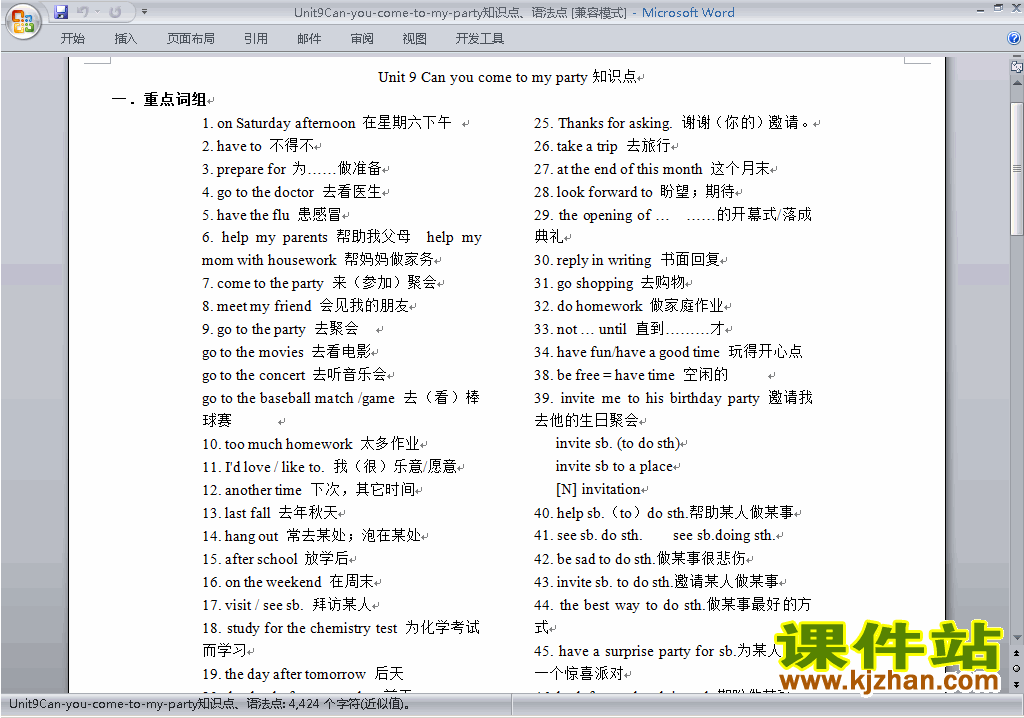Image resolution: width=1024 pixels, height=718 pixels.
Task: Click the vertical scrollbar thumb
Action: (1016, 169)
